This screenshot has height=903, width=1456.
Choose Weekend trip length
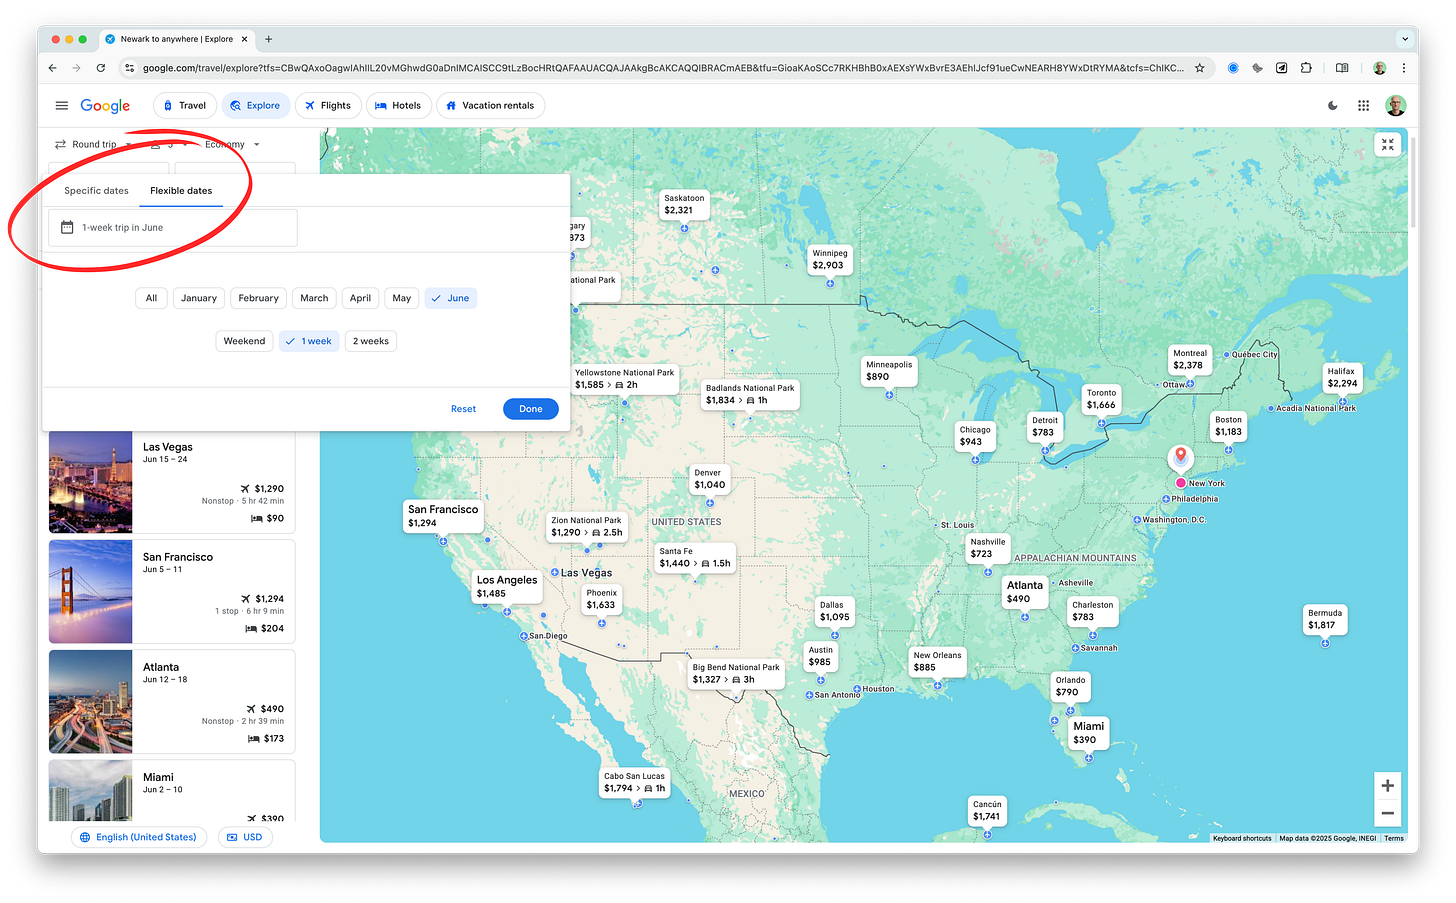coord(244,341)
